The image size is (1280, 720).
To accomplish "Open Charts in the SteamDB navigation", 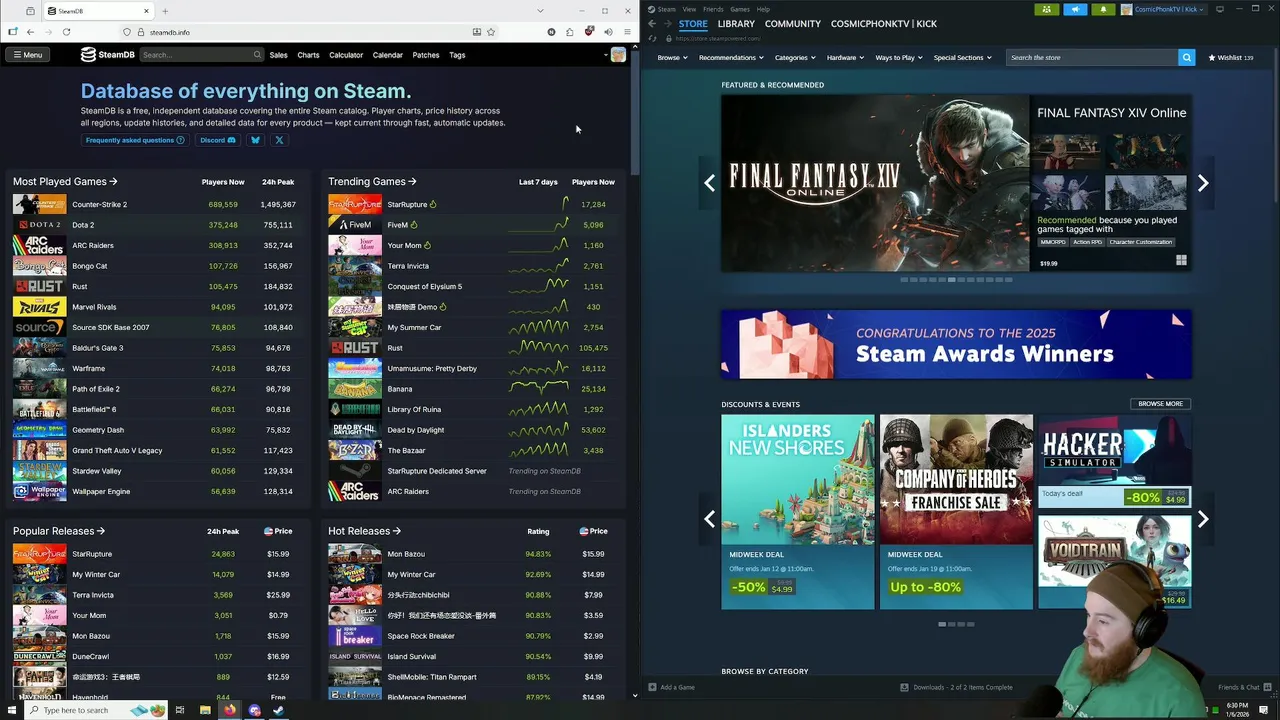I will [308, 55].
